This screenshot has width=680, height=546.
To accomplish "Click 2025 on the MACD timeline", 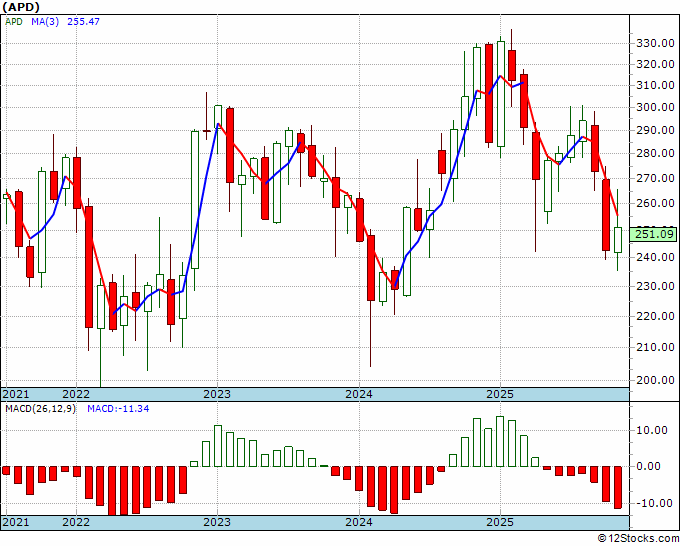I will [500, 522].
